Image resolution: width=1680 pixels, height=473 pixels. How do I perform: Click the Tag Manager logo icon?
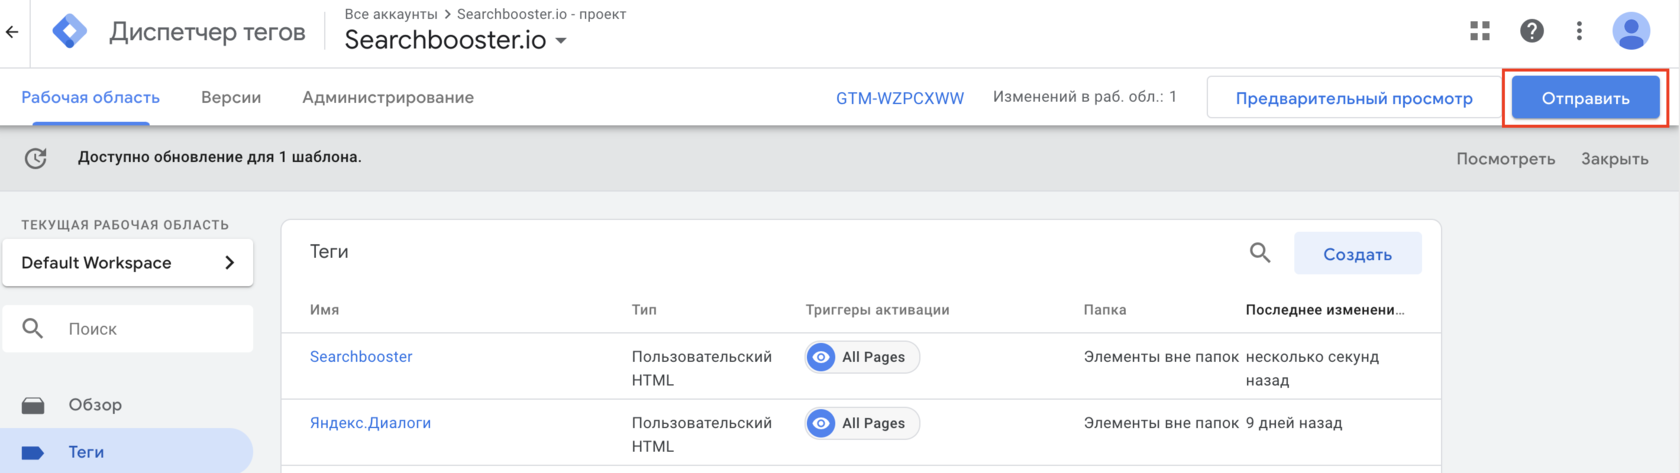tap(69, 32)
